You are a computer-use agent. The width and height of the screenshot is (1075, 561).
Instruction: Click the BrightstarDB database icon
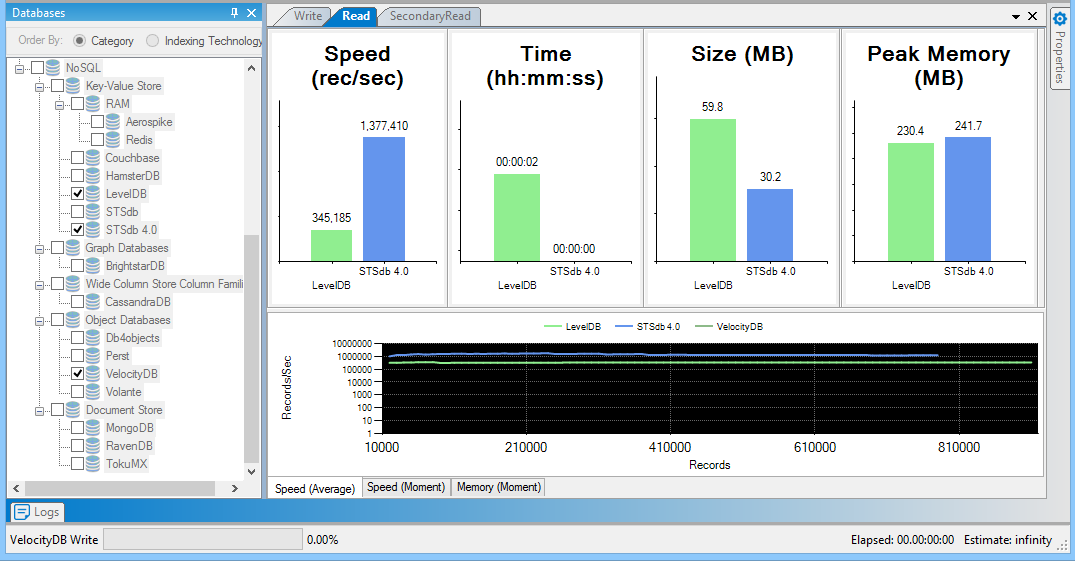point(93,266)
